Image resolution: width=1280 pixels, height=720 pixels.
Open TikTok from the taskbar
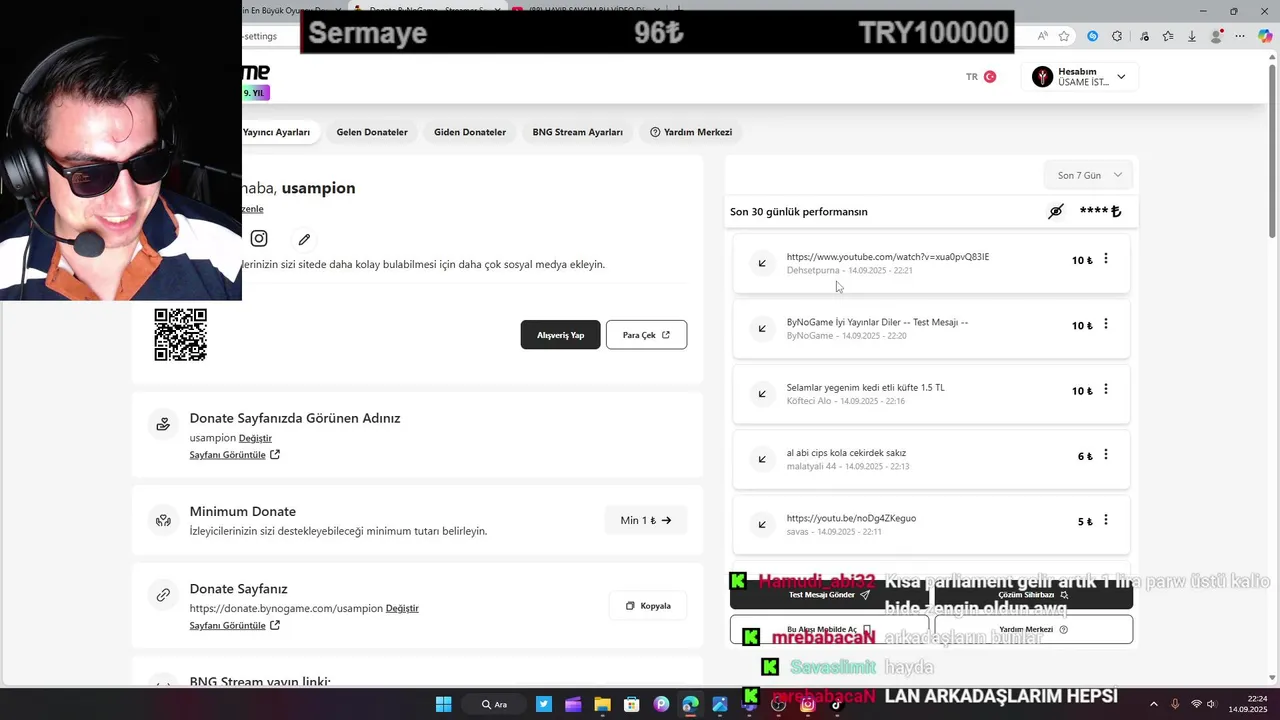[837, 704]
